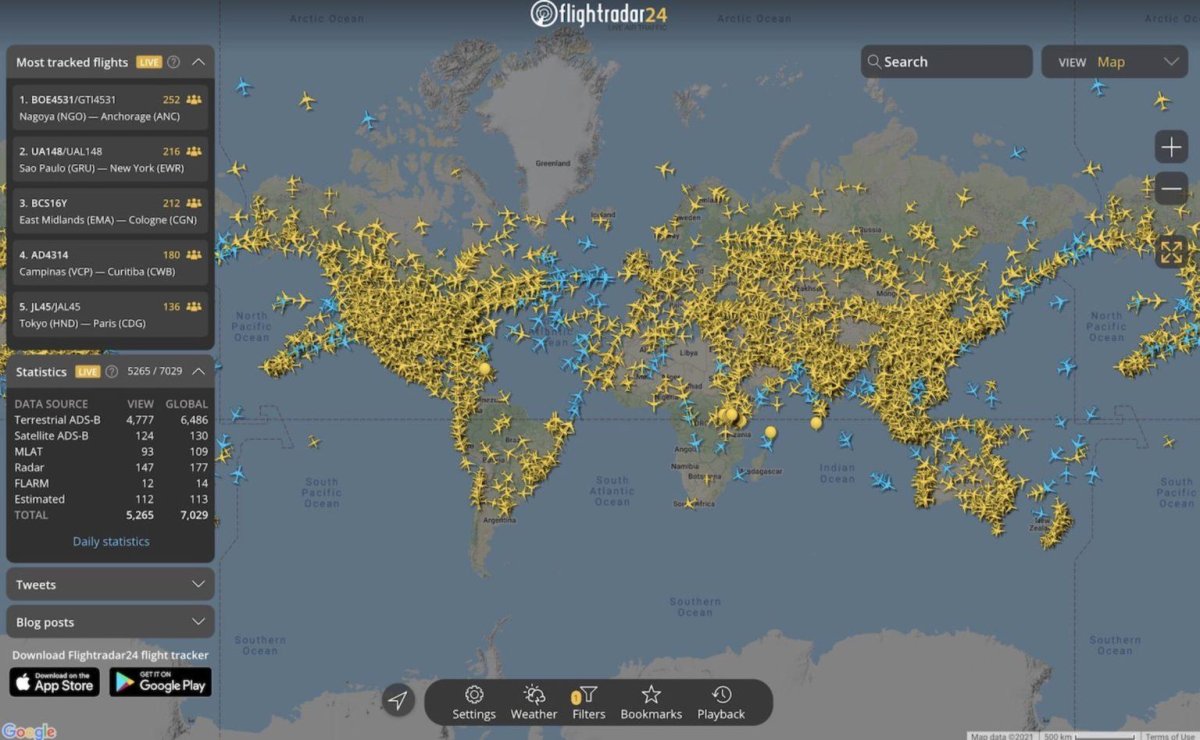
Task: Open the VIEW Map dropdown
Action: coord(1114,62)
